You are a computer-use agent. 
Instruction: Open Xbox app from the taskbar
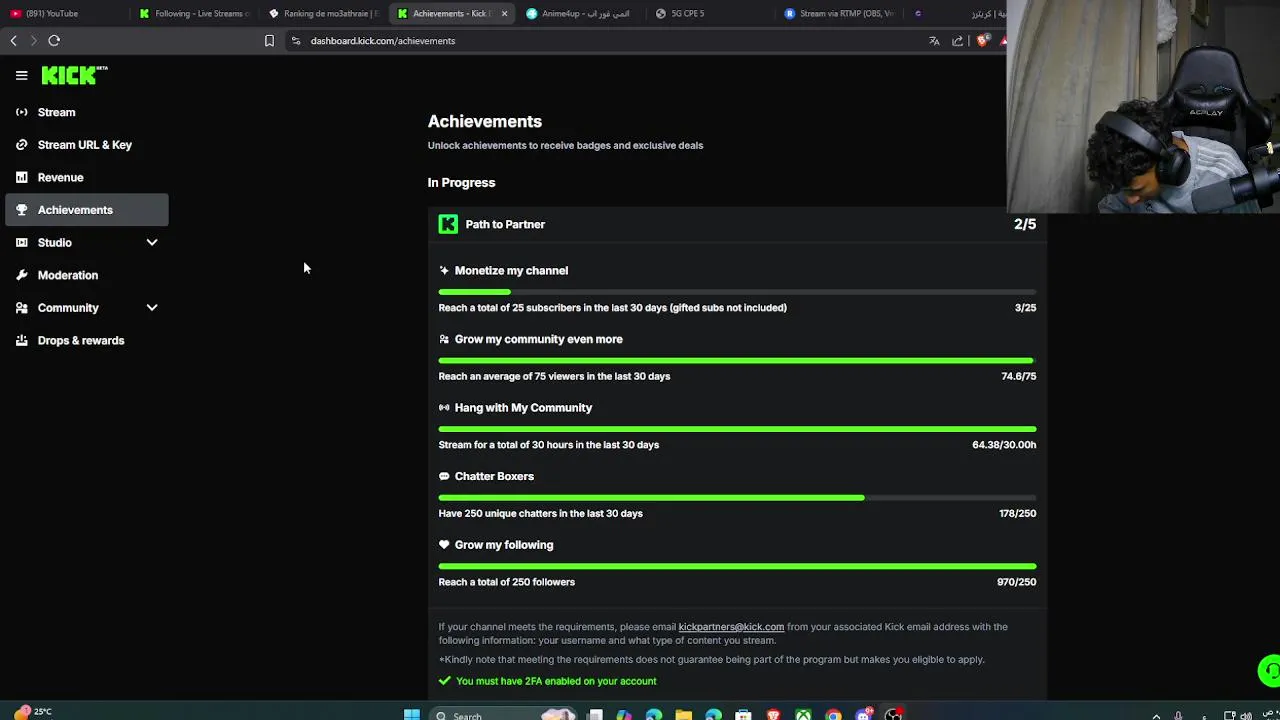(x=803, y=715)
